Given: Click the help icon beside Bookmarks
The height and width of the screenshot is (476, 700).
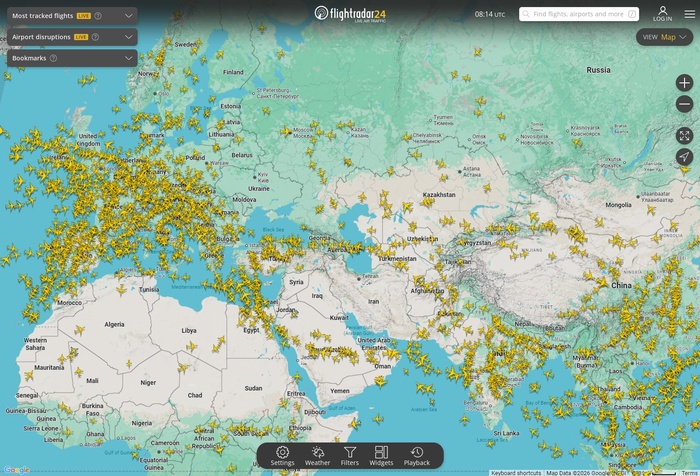Looking at the screenshot, I should [x=54, y=58].
